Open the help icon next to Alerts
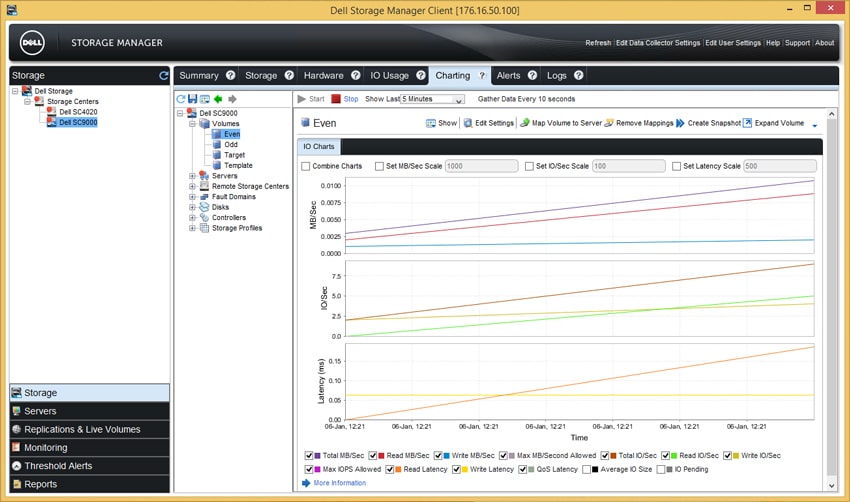 [x=532, y=75]
